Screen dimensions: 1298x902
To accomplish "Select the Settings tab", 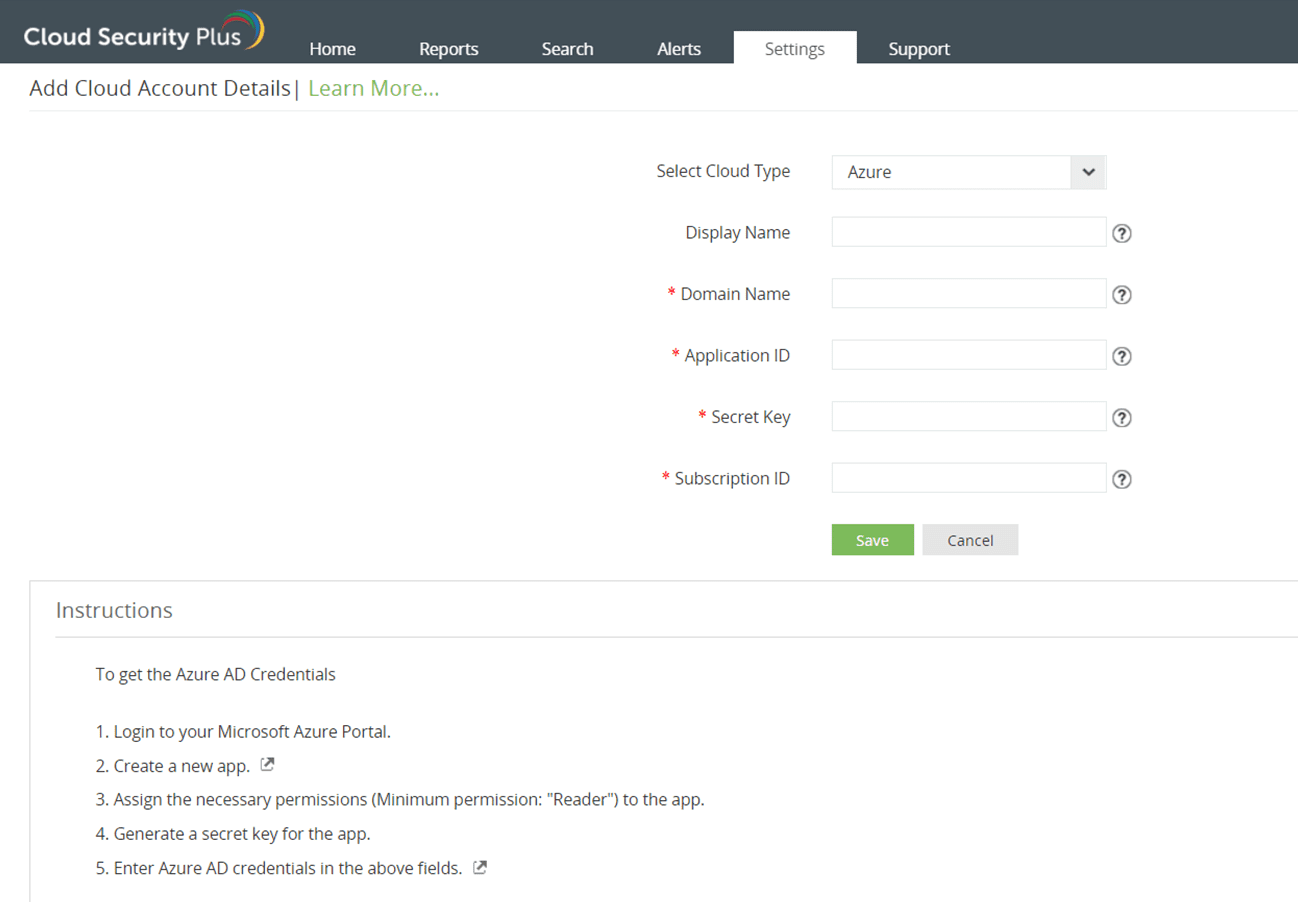I will [795, 48].
